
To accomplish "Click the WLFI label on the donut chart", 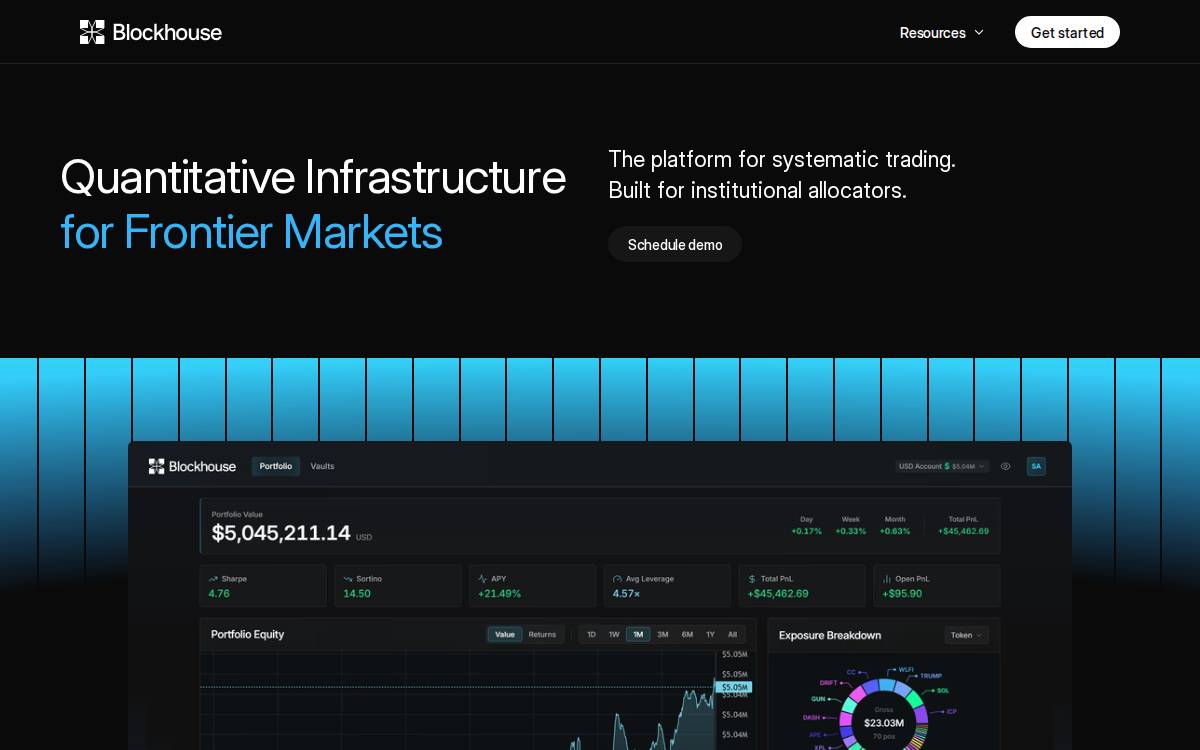I will point(906,669).
